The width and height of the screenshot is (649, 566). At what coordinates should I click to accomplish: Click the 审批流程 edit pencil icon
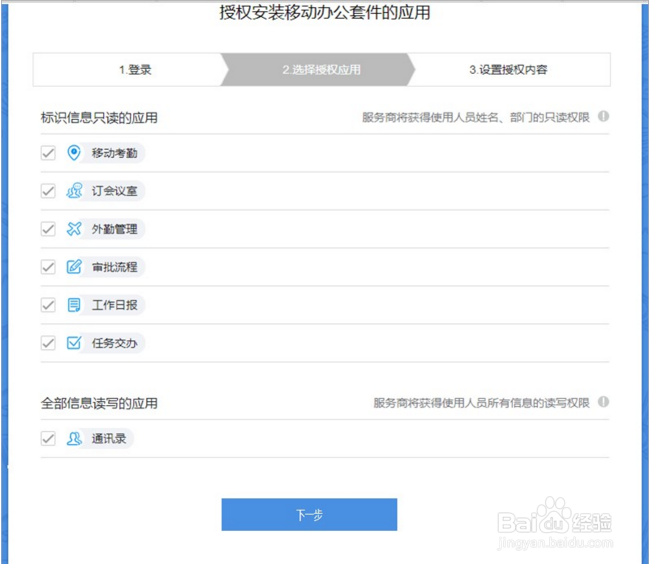[x=74, y=267]
